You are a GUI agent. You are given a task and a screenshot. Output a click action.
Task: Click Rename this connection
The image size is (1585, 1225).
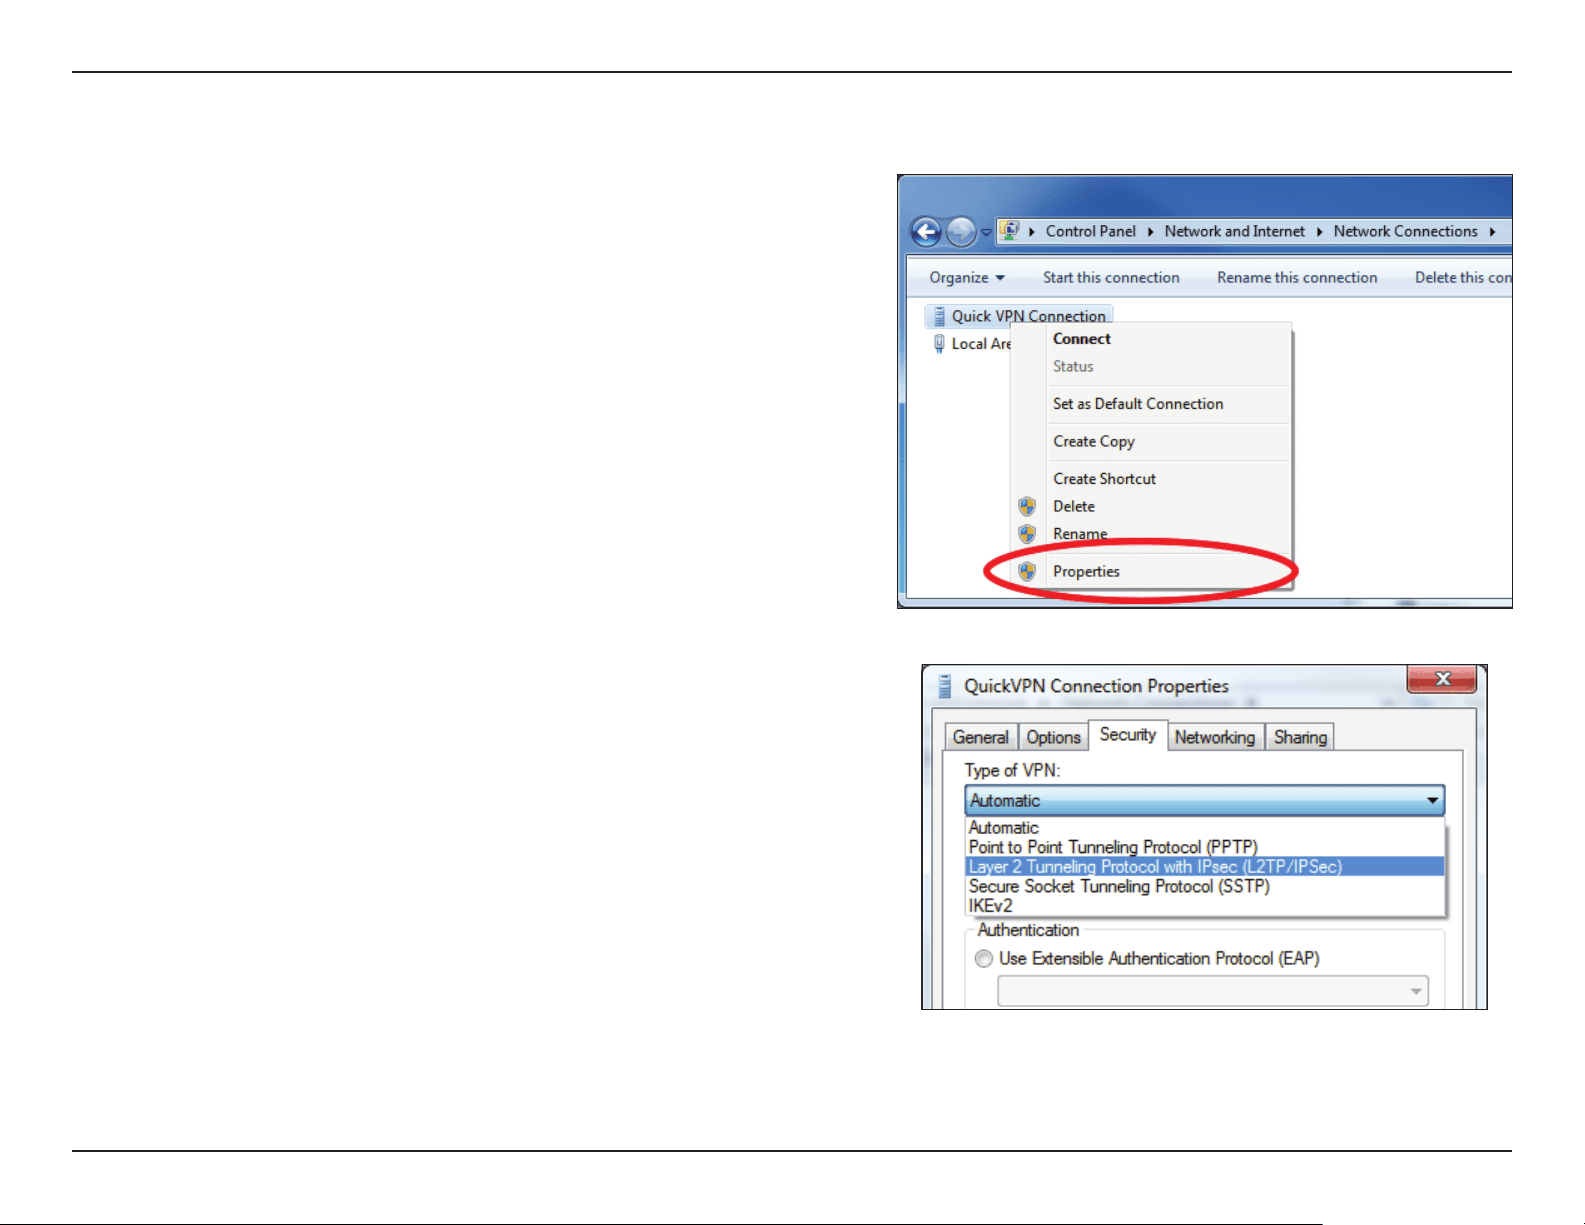point(1297,278)
